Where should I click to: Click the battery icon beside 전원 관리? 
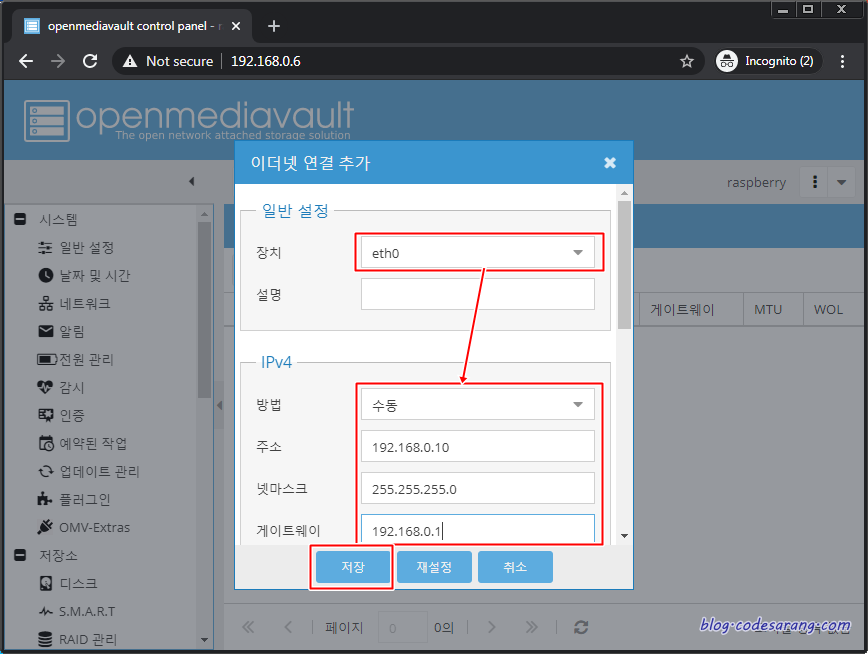[x=46, y=359]
